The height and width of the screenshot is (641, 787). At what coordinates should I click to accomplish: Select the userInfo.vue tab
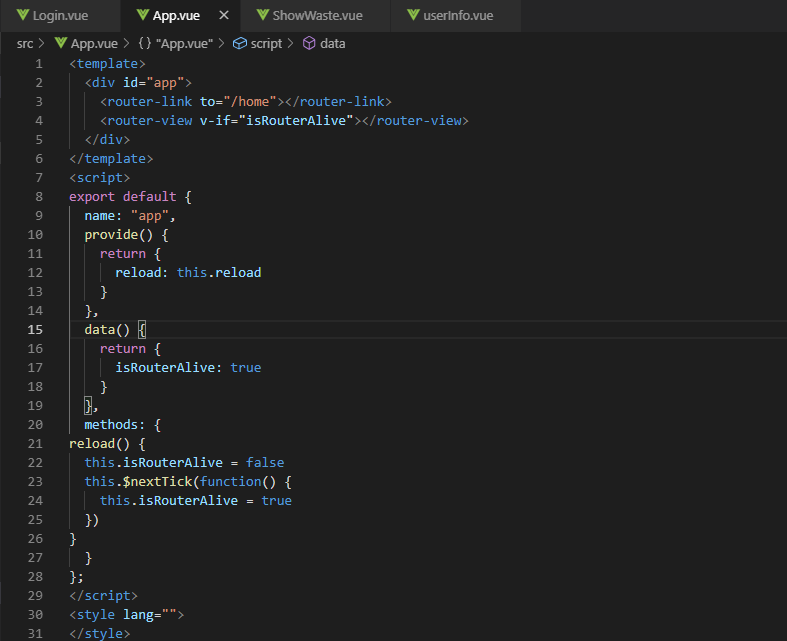pos(458,16)
